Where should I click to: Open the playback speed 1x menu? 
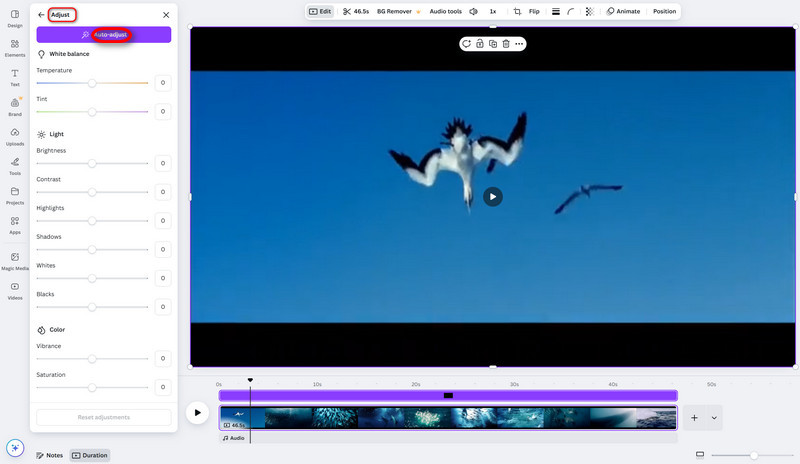pos(492,11)
